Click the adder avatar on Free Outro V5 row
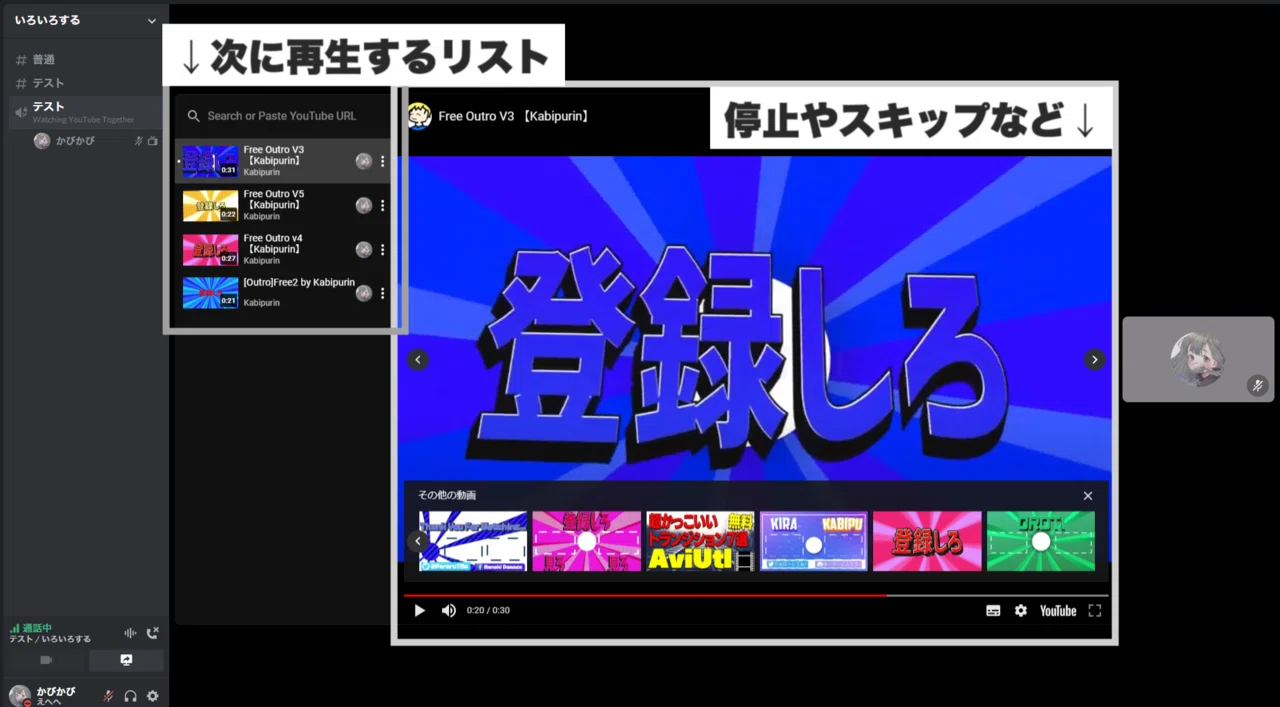Screen dimensions: 1280x707 [364, 205]
